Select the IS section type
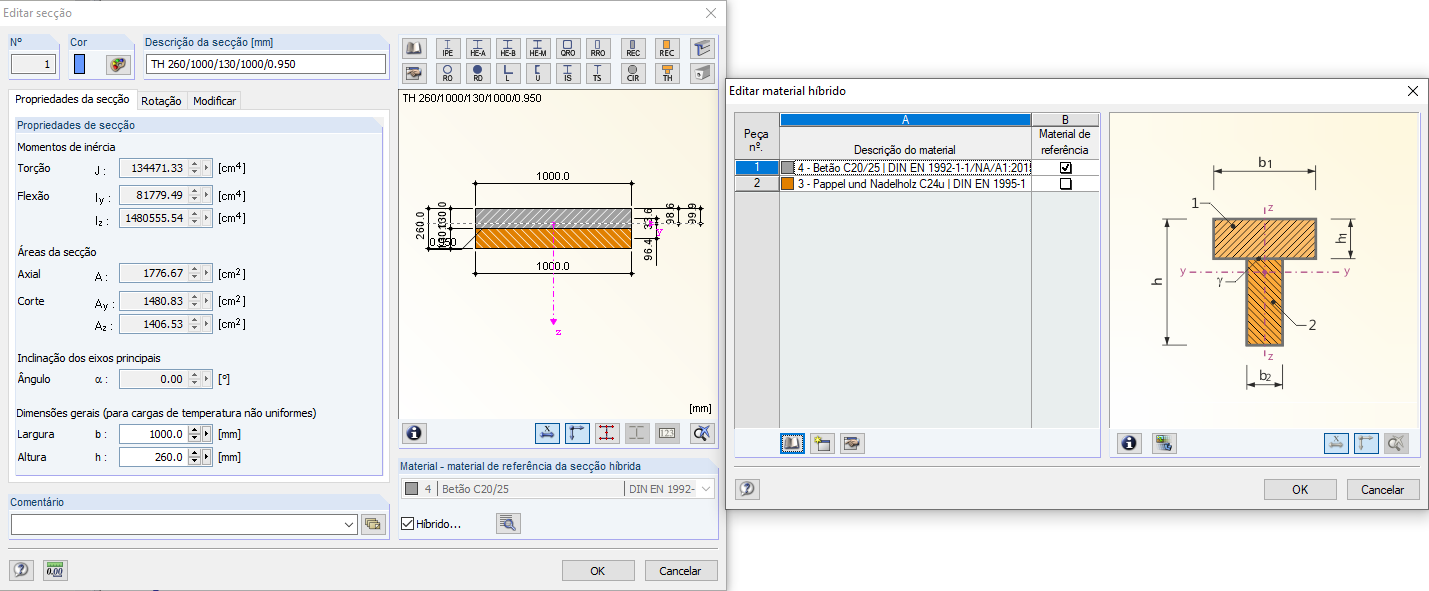1429x591 pixels. tap(568, 73)
